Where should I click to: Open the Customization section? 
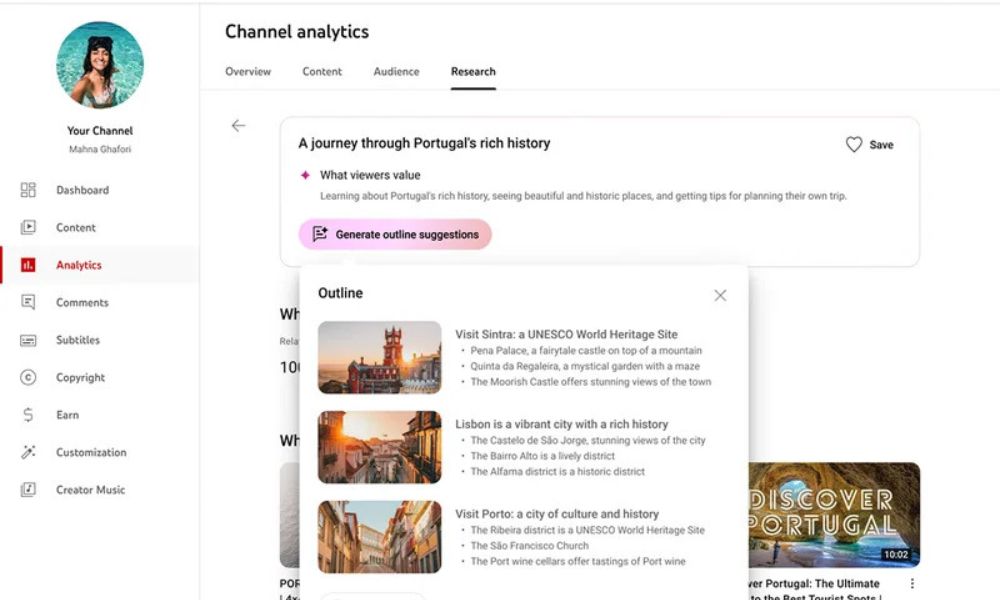click(90, 452)
